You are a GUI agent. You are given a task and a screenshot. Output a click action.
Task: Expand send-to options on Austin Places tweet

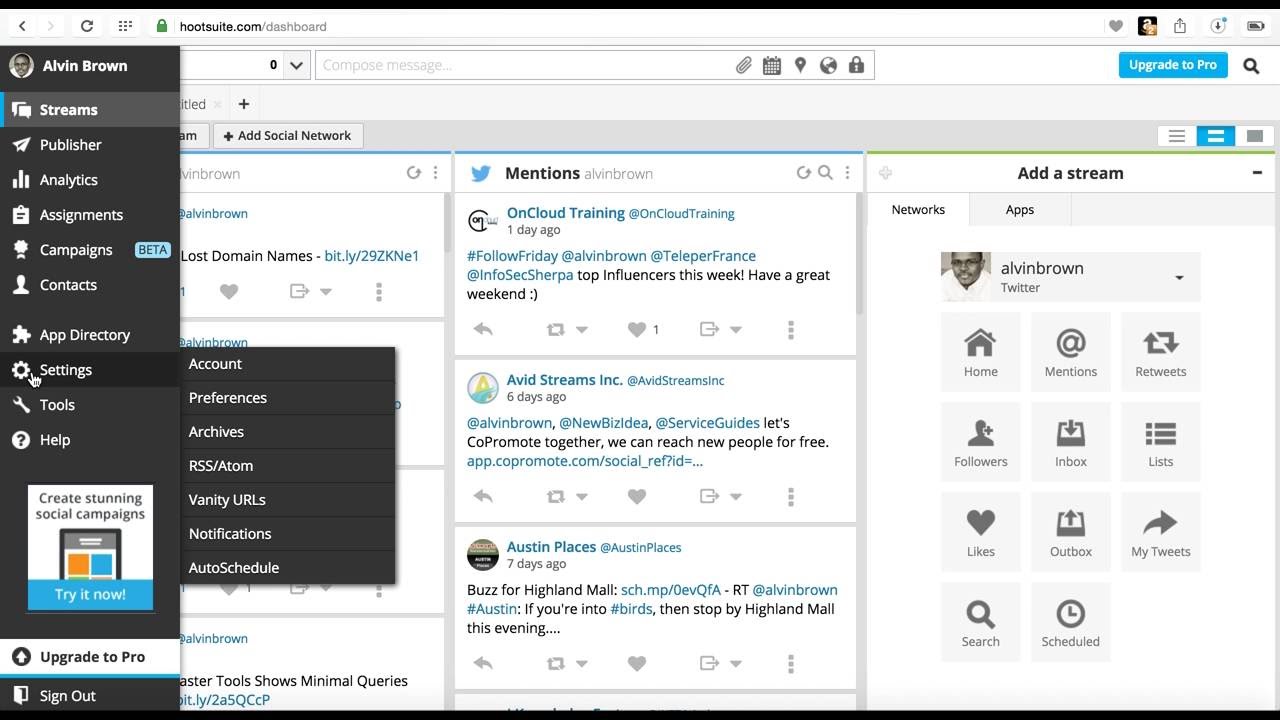point(736,664)
